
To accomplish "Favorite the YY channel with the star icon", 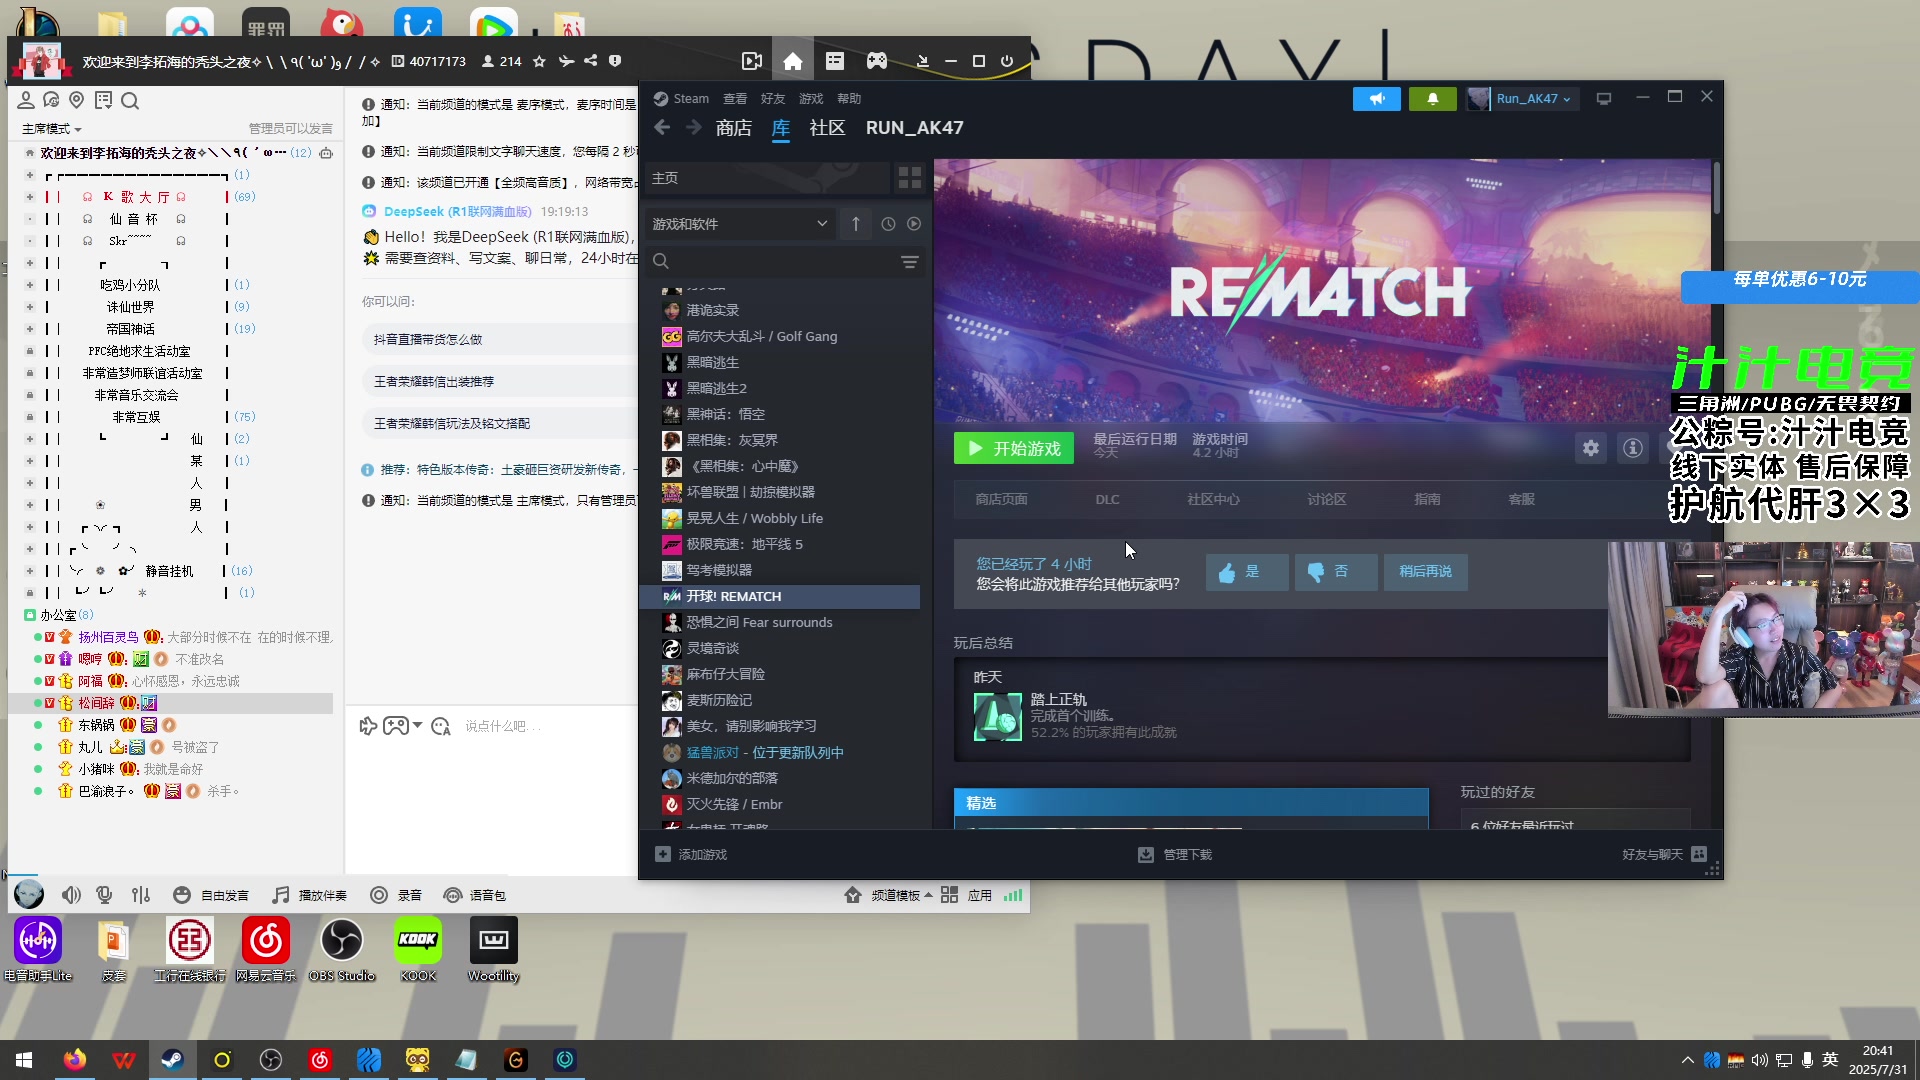I will click(x=539, y=61).
